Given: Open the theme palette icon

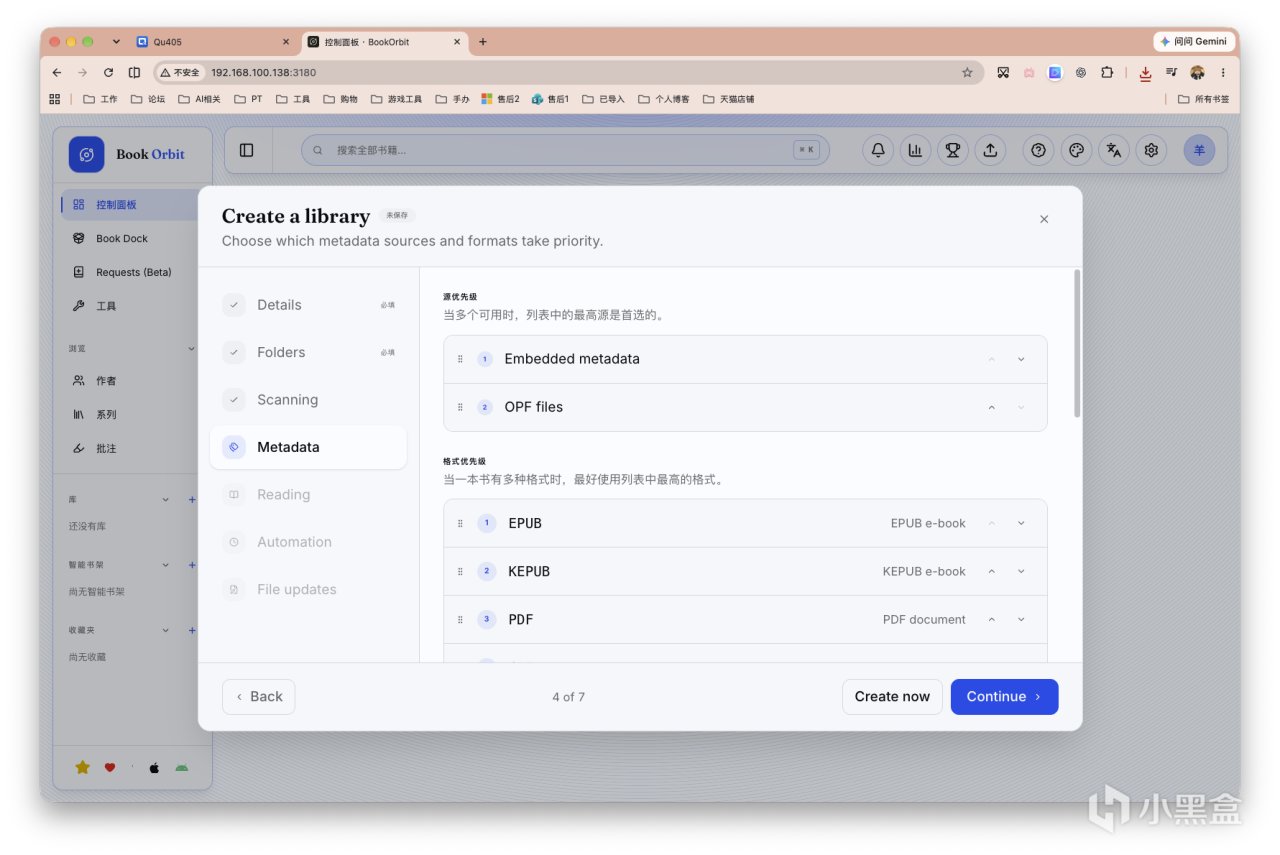Looking at the screenshot, I should click(x=1077, y=150).
